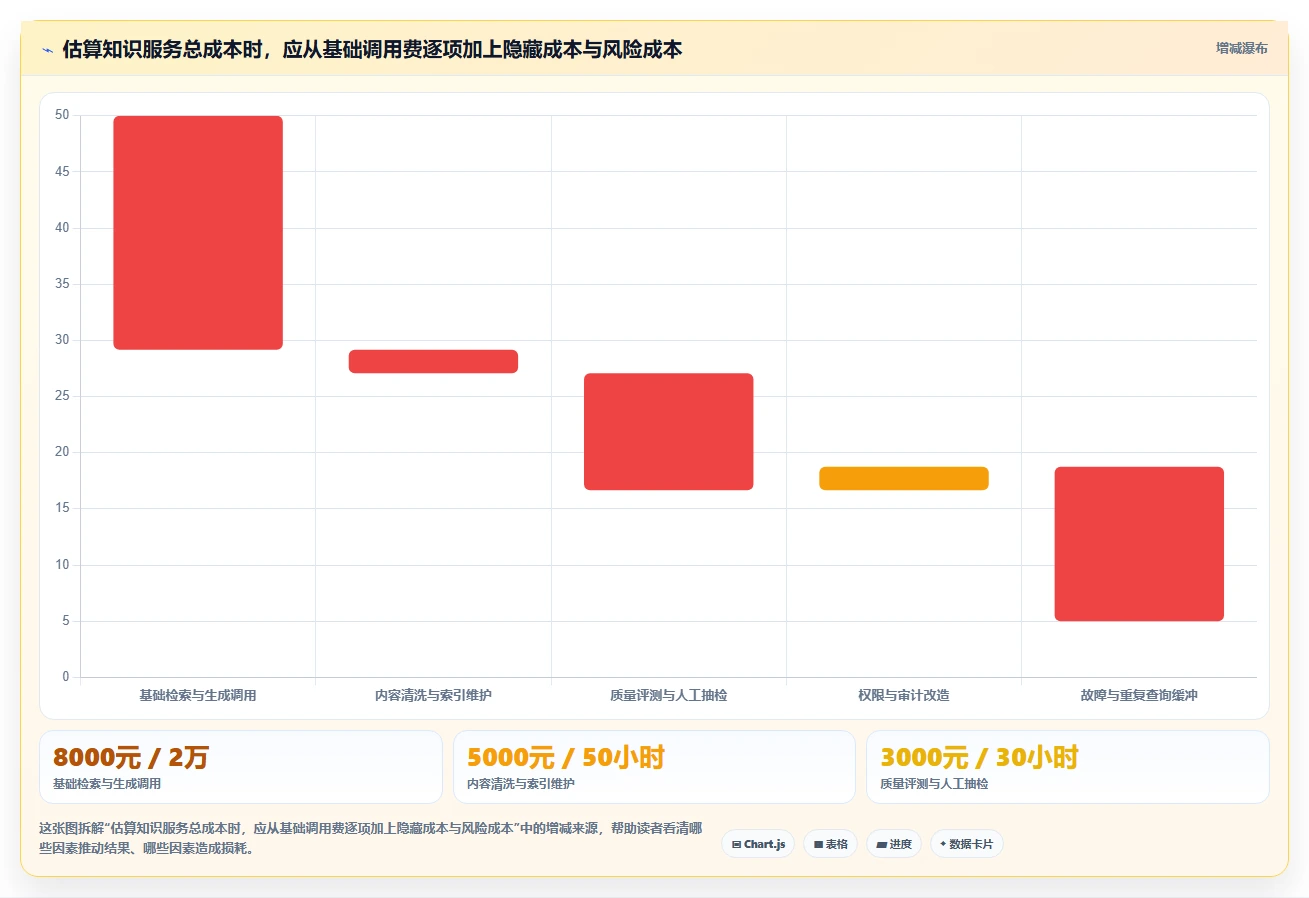Image resolution: width=1309 pixels, height=898 pixels.
Task: Click the lightning icon beside the title
Action: point(47,50)
